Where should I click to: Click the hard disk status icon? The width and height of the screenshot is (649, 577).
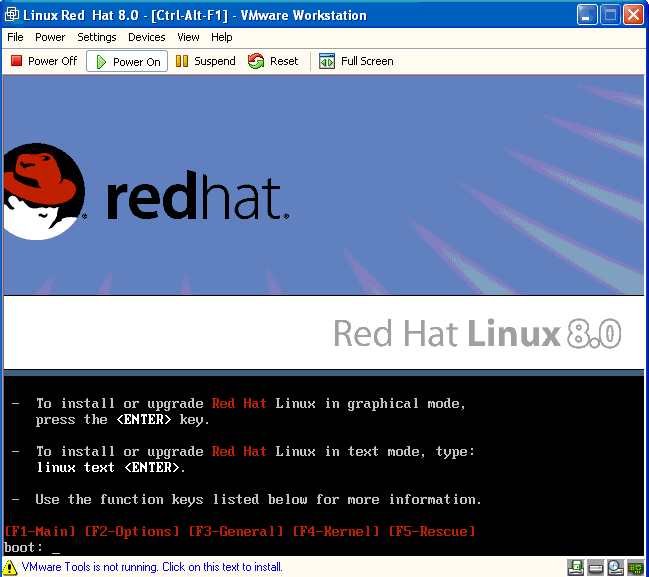[596, 567]
